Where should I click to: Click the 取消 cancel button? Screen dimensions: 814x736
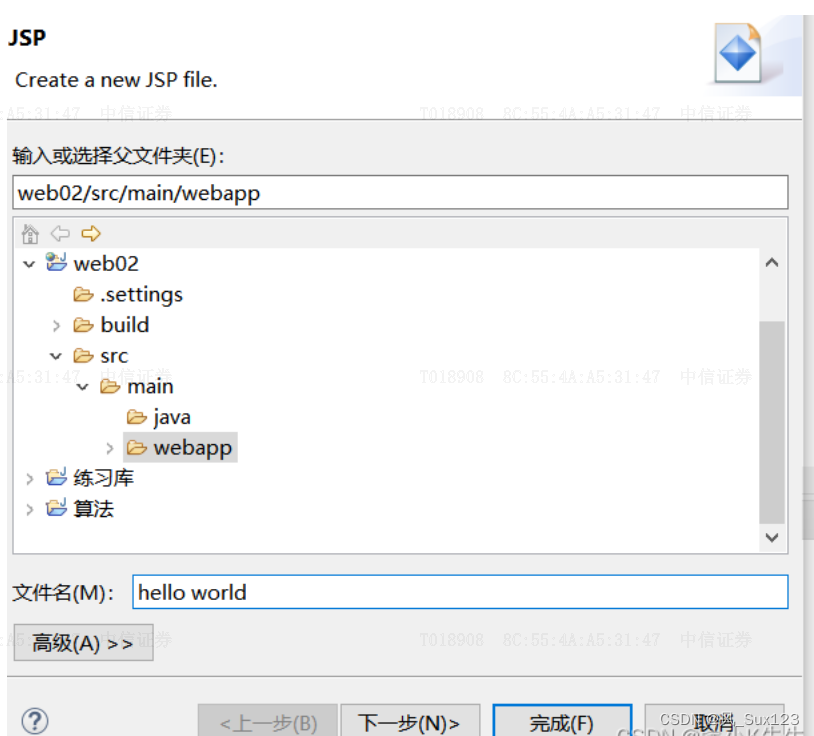[x=714, y=720]
